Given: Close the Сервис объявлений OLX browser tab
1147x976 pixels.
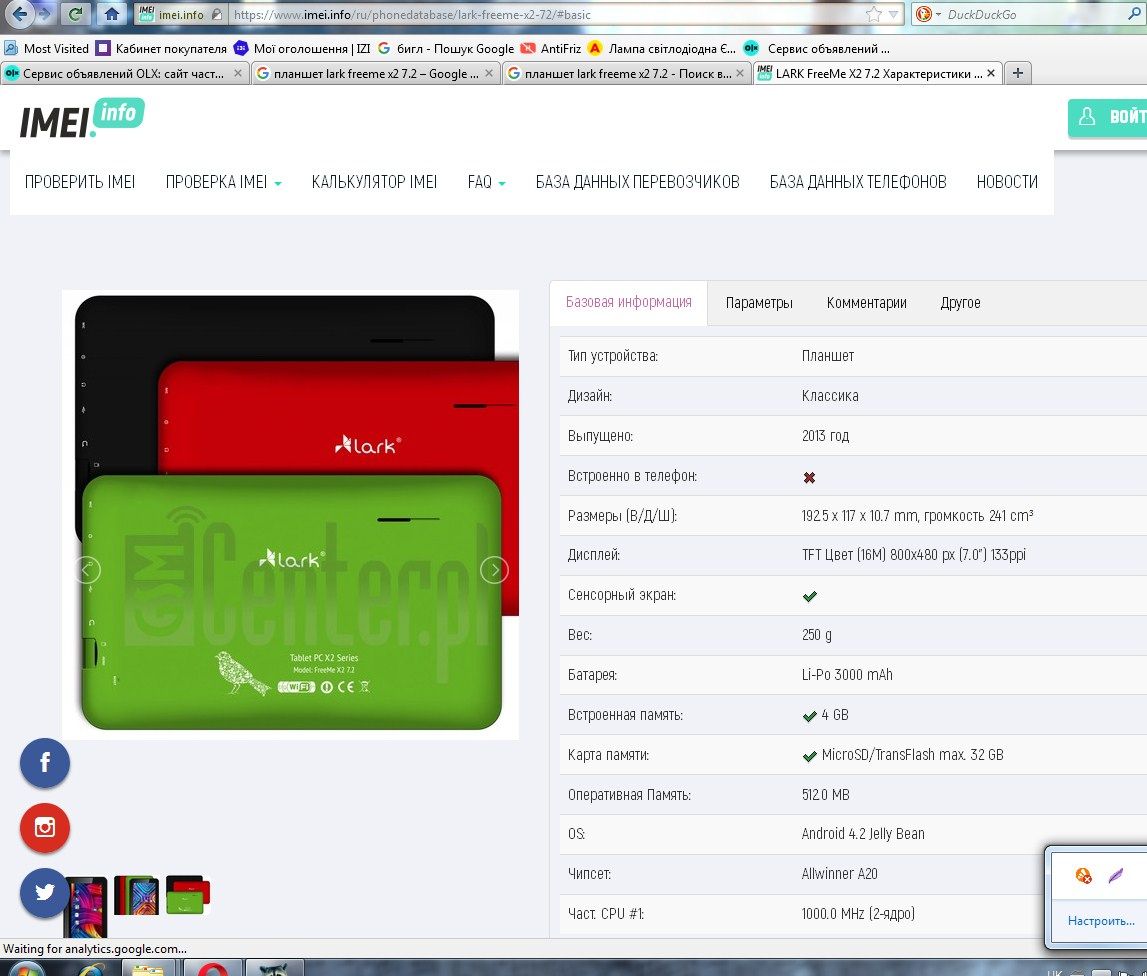Looking at the screenshot, I should 238,73.
